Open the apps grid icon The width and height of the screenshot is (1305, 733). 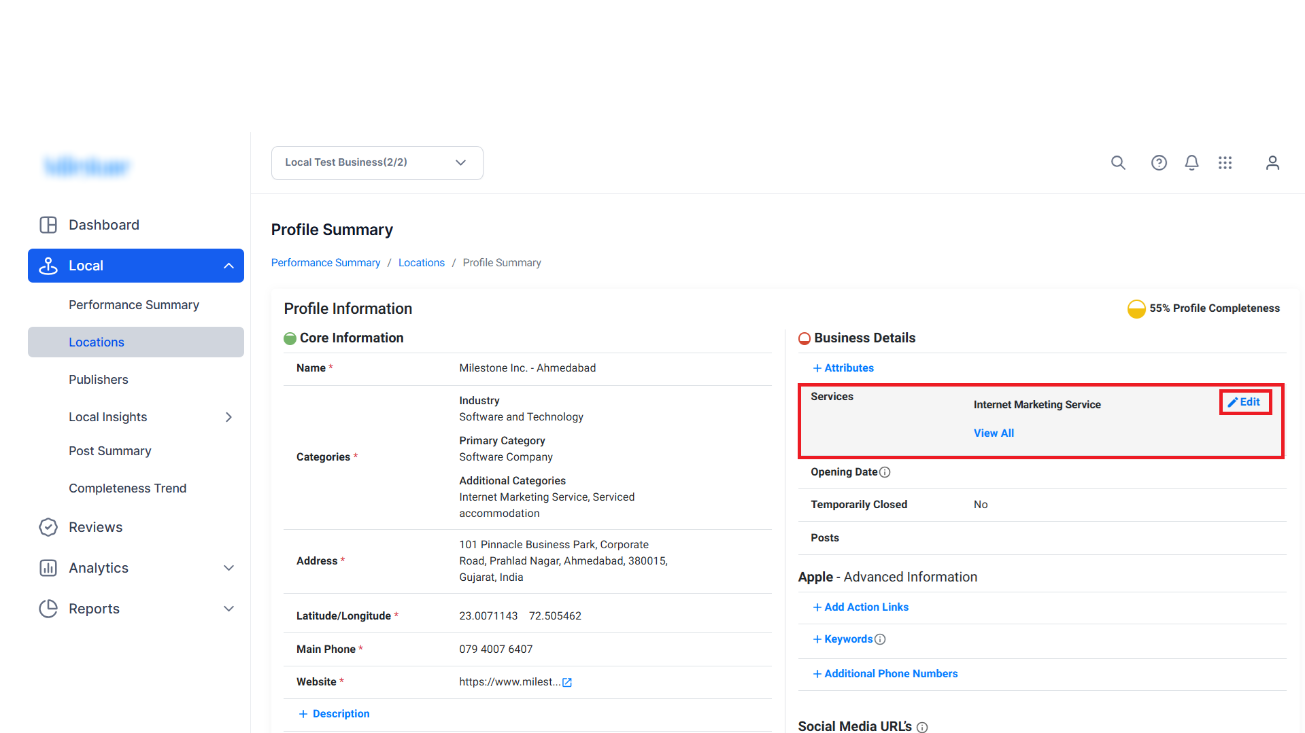tap(1225, 163)
